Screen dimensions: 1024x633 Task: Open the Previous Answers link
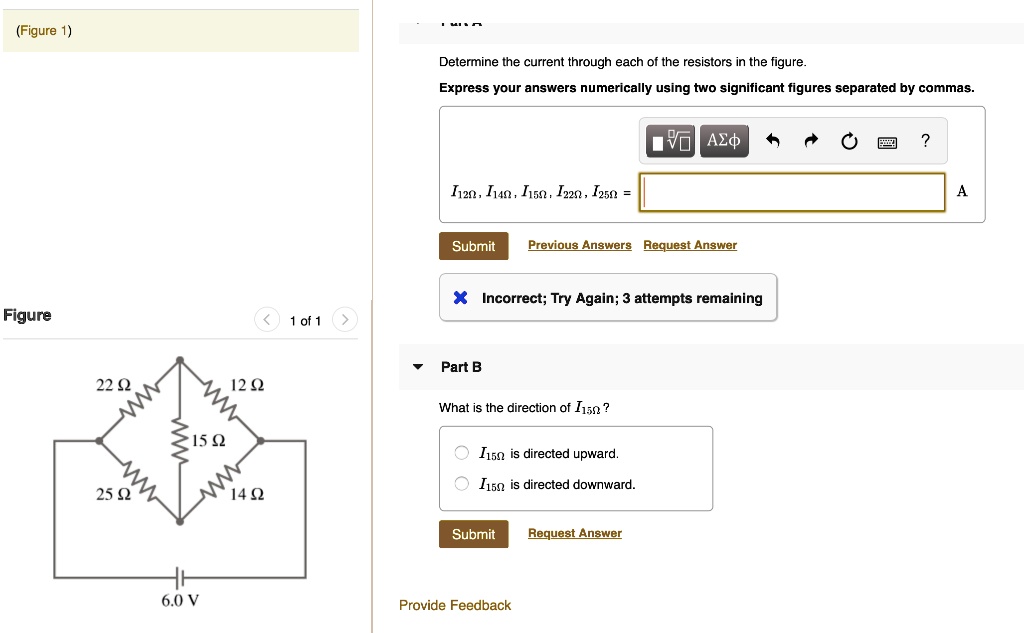(580, 245)
